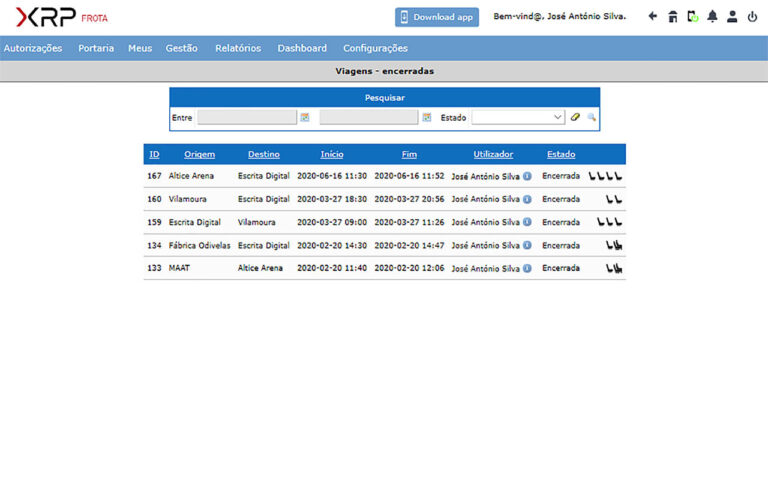The width and height of the screenshot is (768, 502).
Task: Click 'Encerrada' status of trip 167
Action: click(x=561, y=176)
